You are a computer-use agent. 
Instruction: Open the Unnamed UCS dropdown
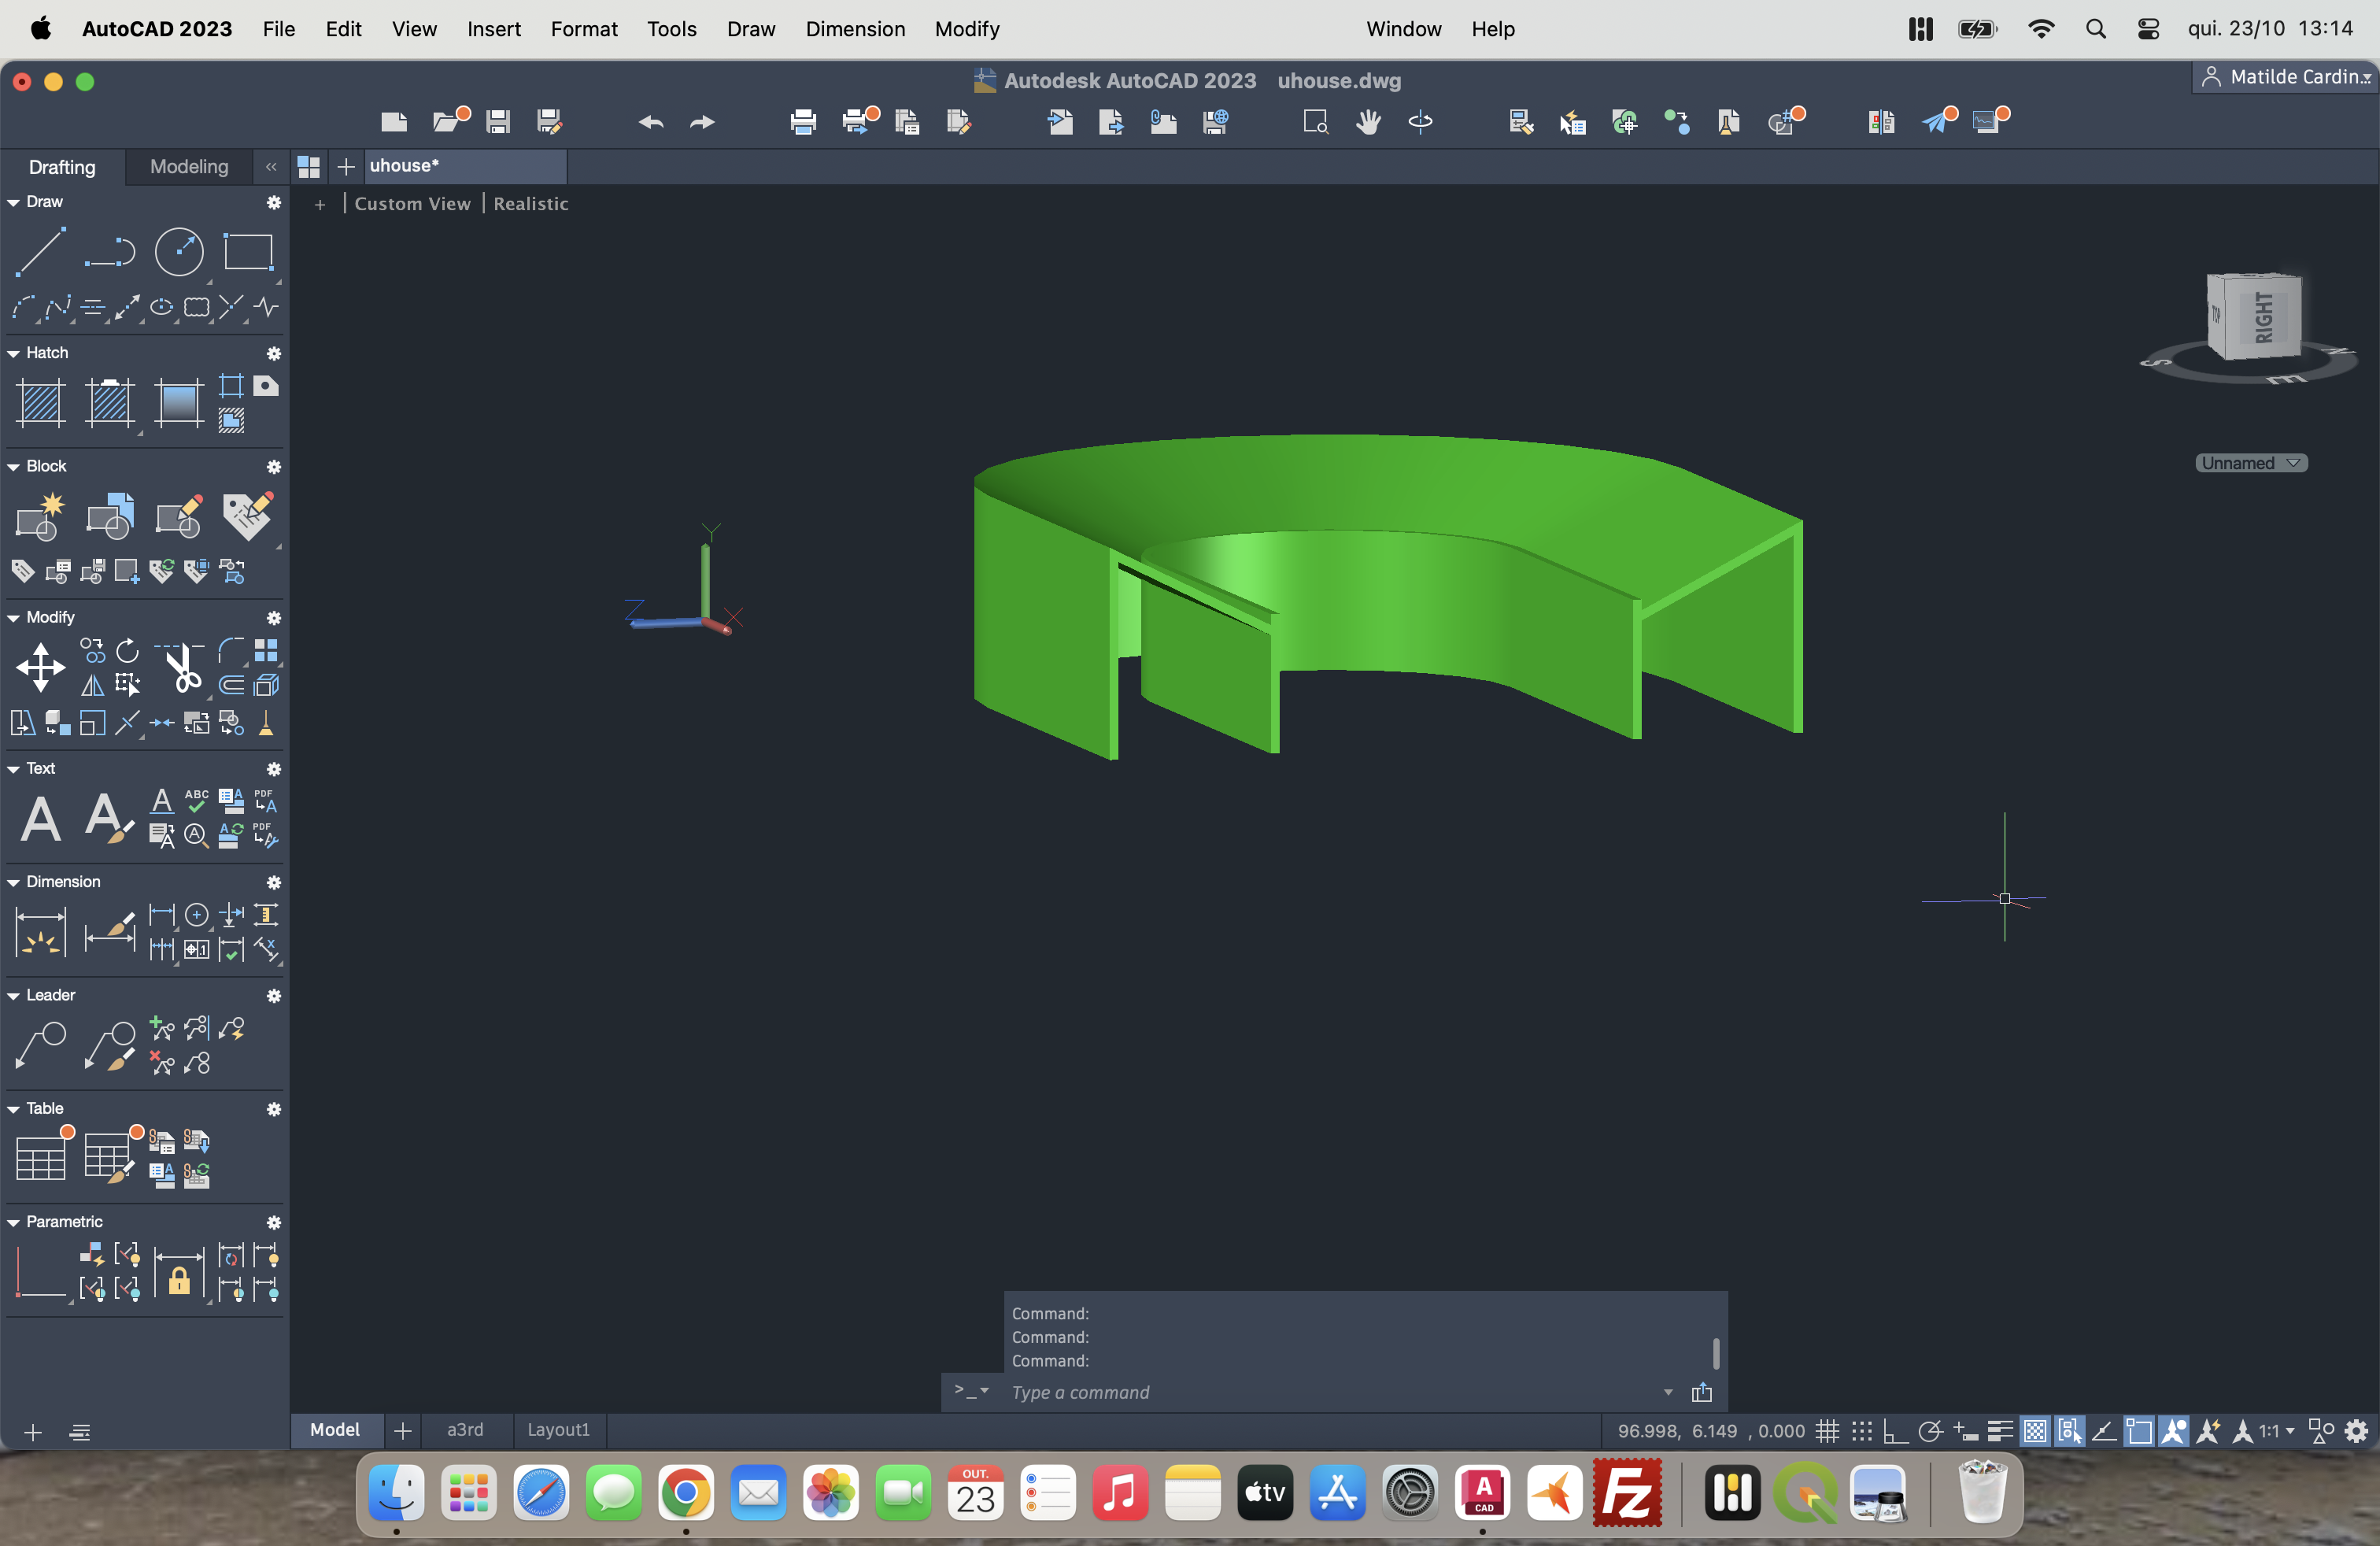(2251, 463)
